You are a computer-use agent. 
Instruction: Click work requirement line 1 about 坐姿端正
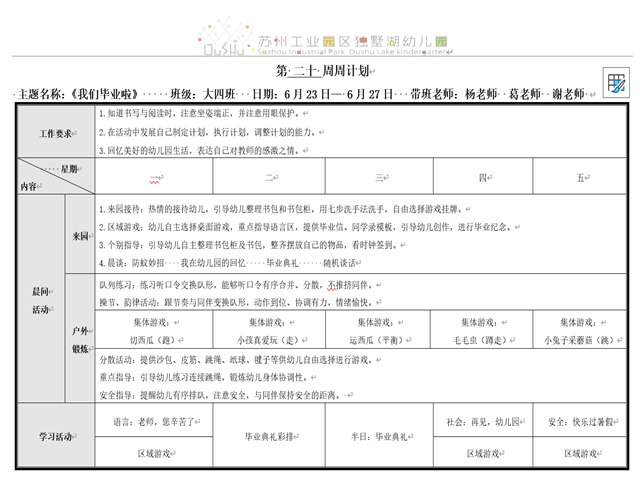coord(202,113)
